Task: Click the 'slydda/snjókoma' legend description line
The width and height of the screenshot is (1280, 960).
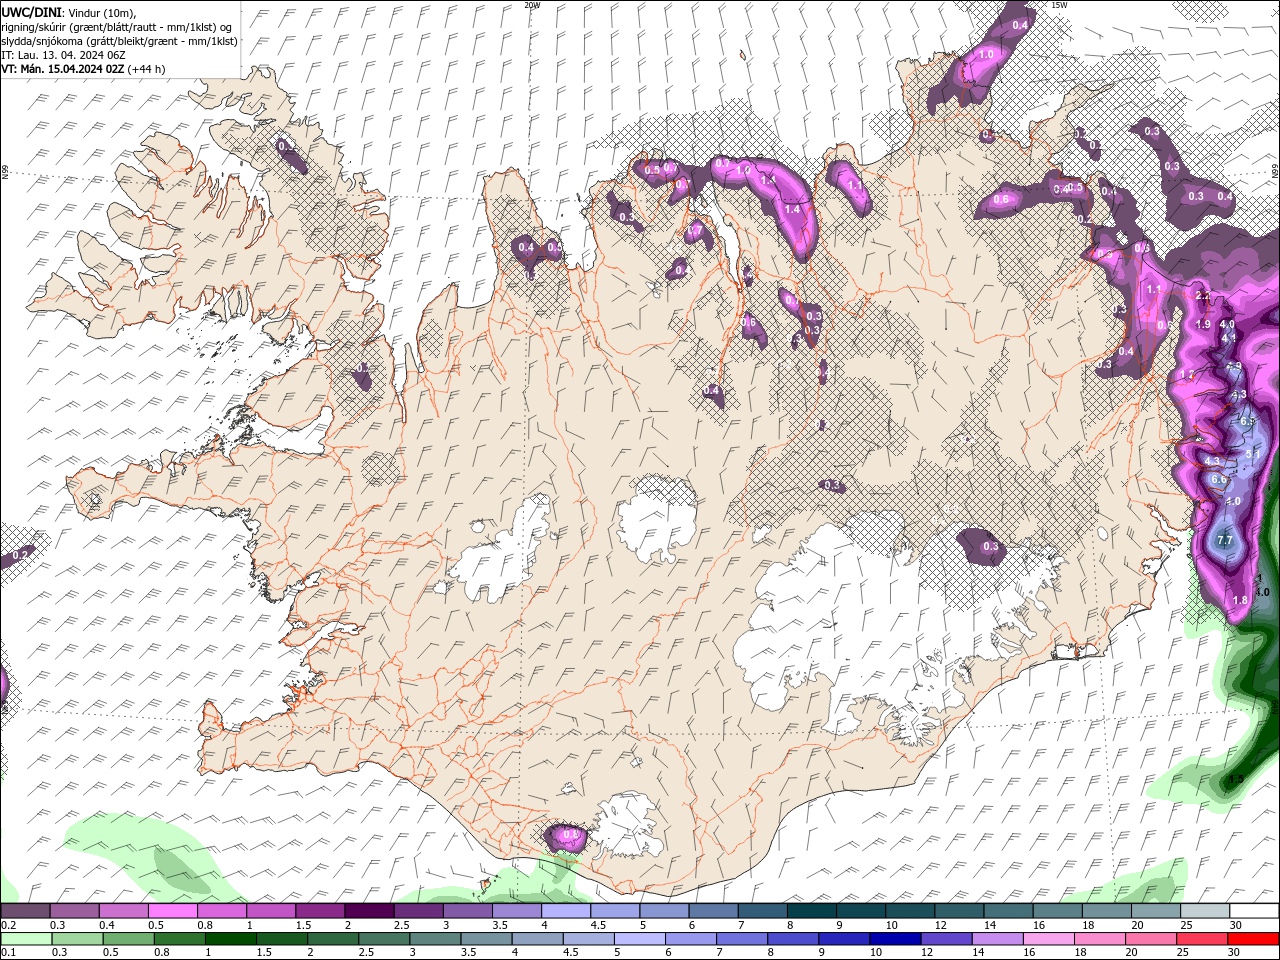Action: tap(119, 41)
